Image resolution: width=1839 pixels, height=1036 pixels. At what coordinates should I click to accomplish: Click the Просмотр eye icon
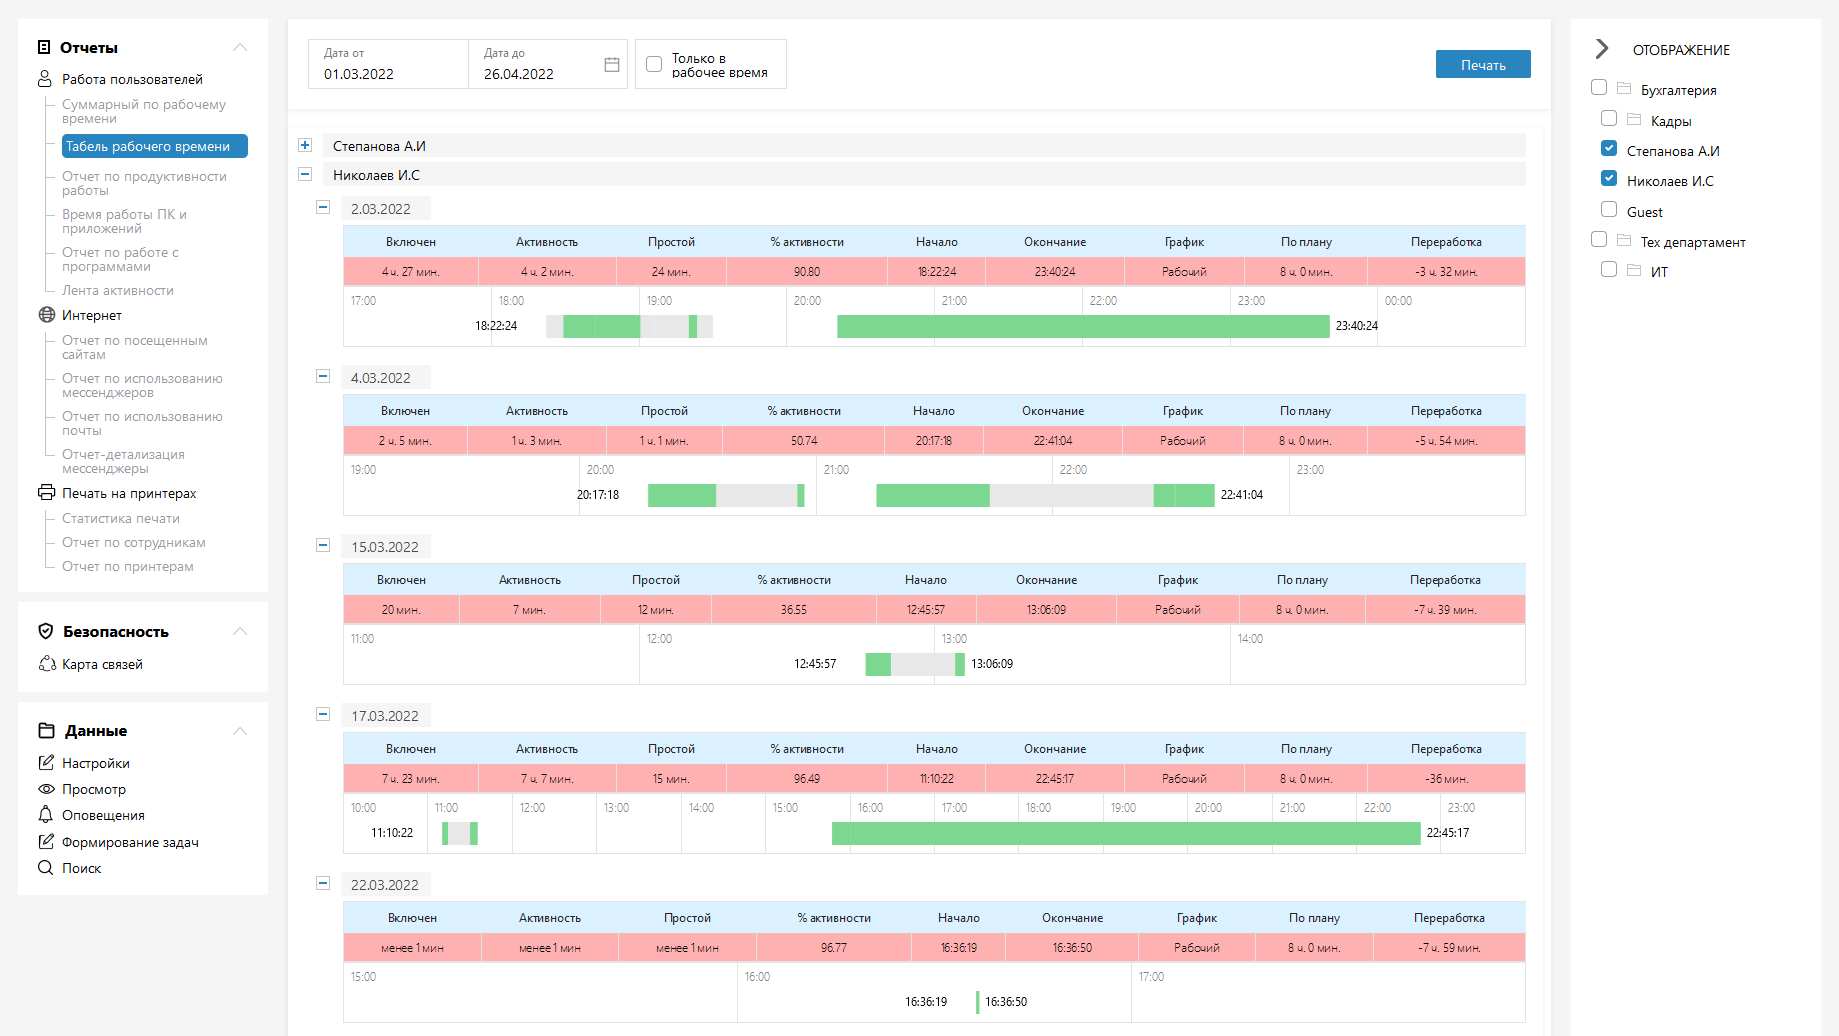(x=46, y=789)
